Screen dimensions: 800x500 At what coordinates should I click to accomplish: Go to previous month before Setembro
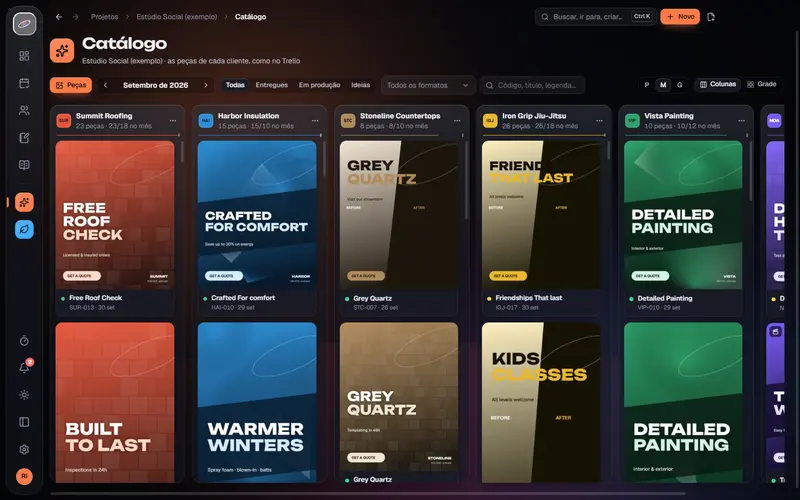[106, 85]
